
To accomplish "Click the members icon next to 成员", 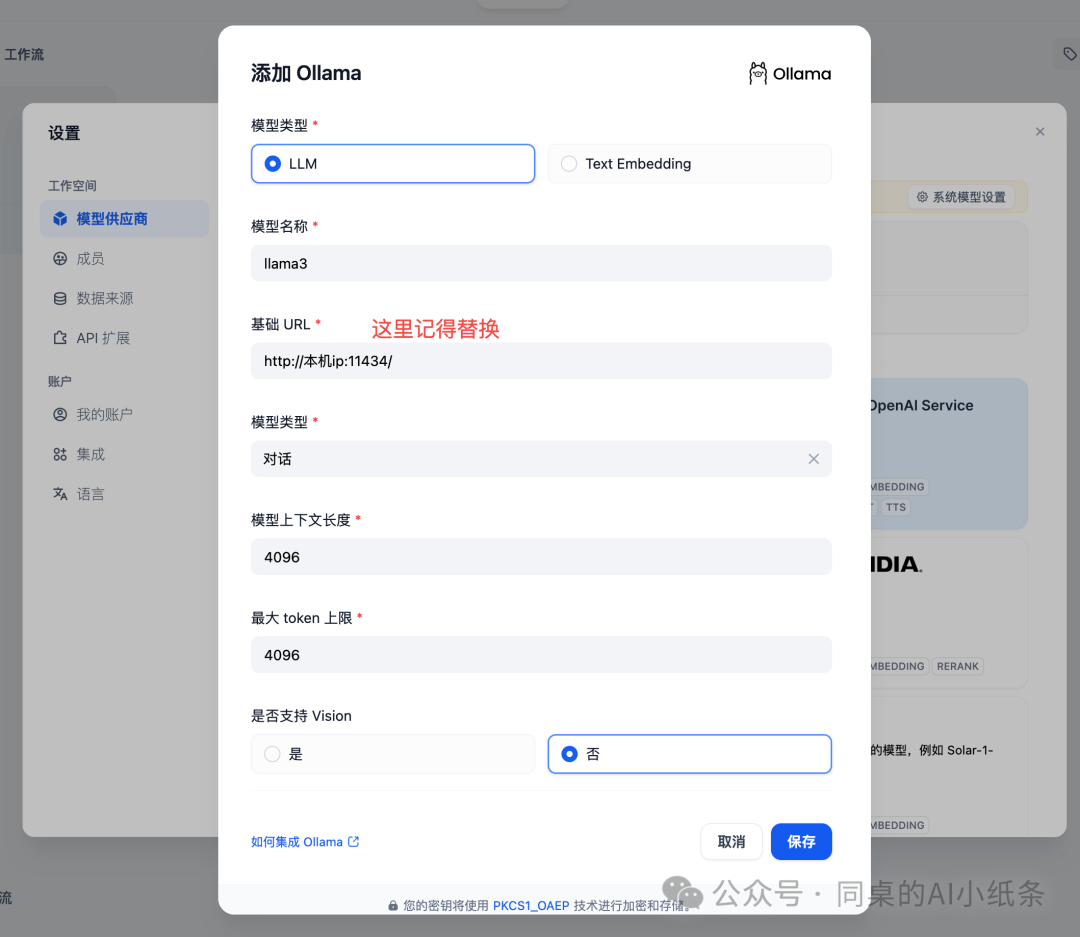I will point(61,259).
